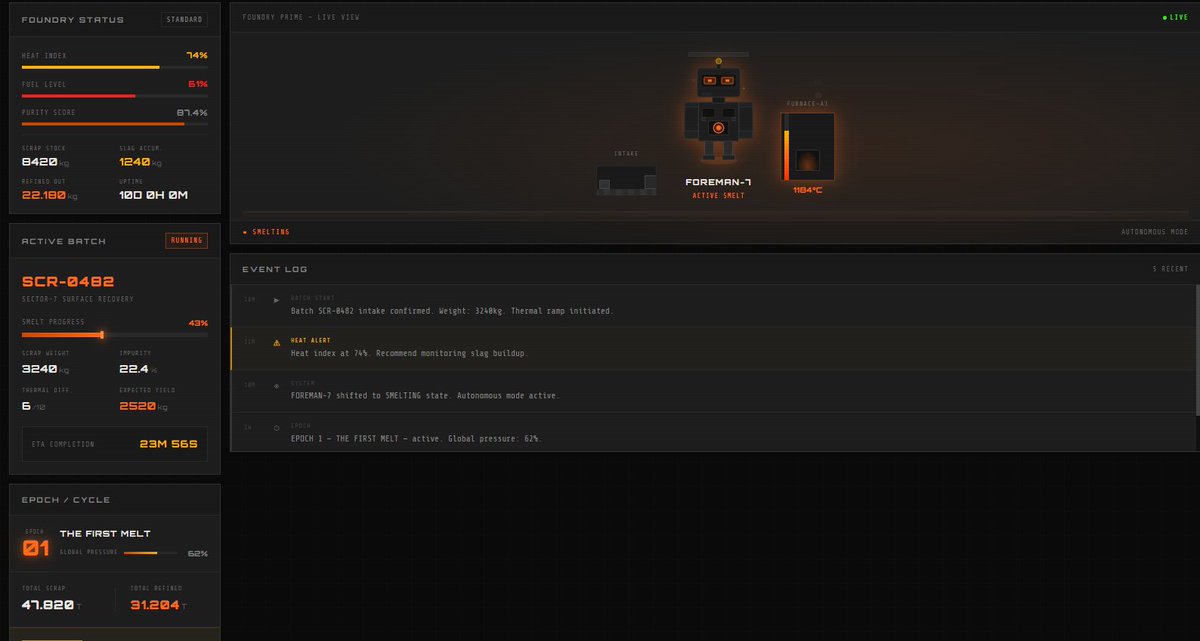Click the uptime value 10D 0H 0M

tap(153, 195)
